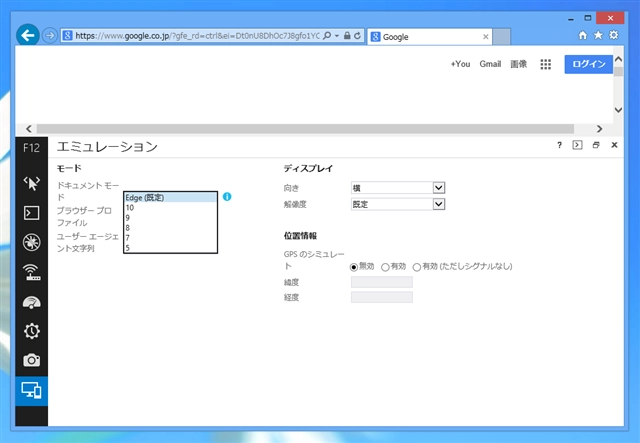This screenshot has width=640, height=443.
Task: Click the page horizontal scrollbar track
Action: 305,129
